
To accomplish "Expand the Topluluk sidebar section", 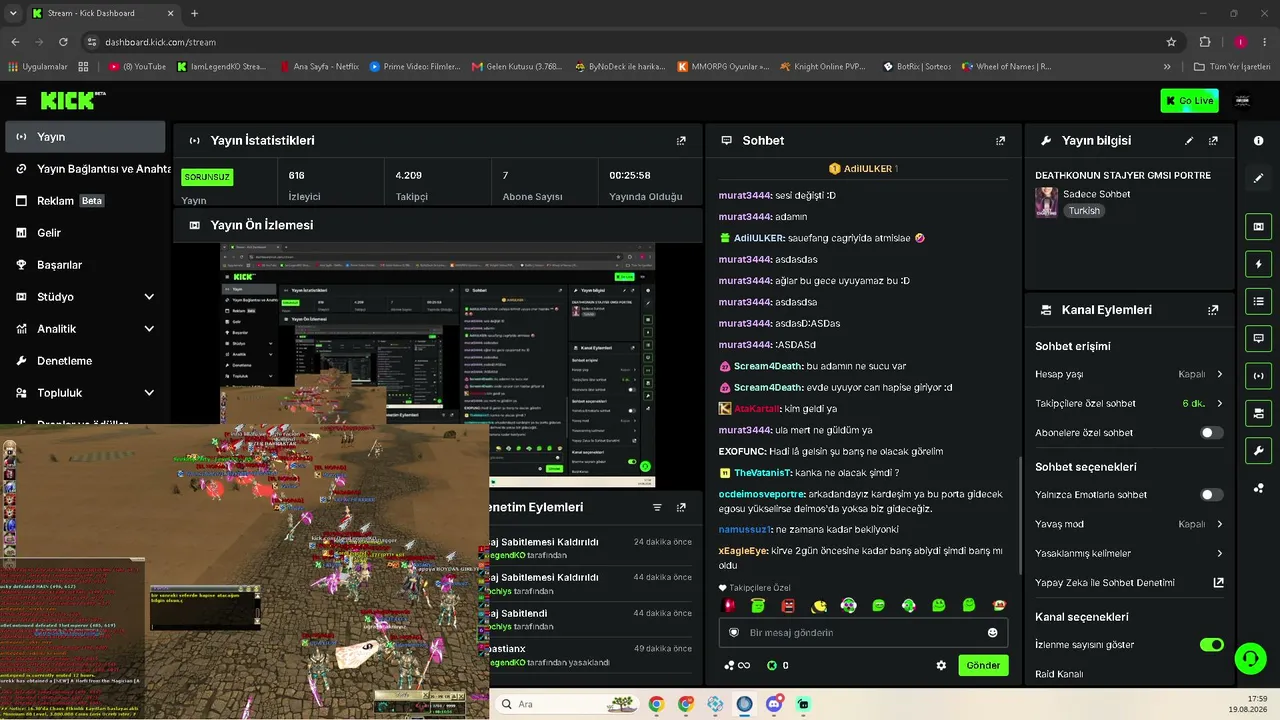I will (x=149, y=393).
